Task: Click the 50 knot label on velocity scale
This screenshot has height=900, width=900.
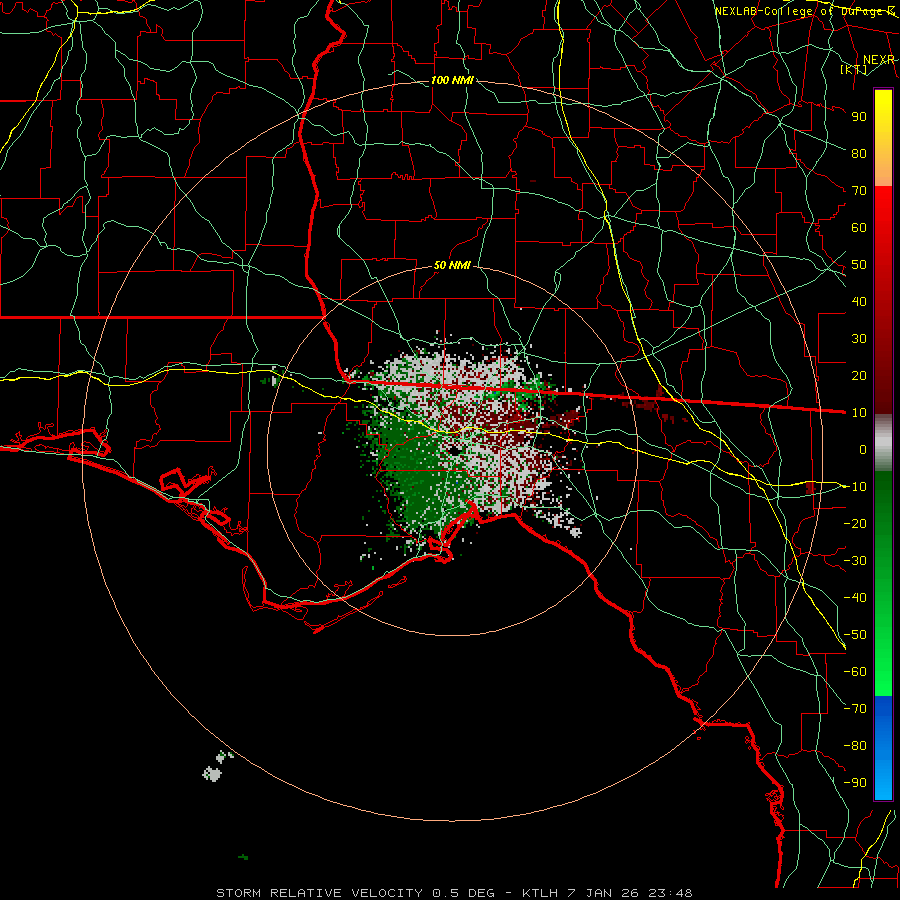Action: pos(859,265)
